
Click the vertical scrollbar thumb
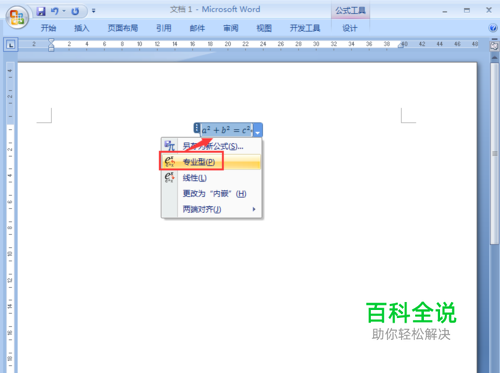[494, 153]
